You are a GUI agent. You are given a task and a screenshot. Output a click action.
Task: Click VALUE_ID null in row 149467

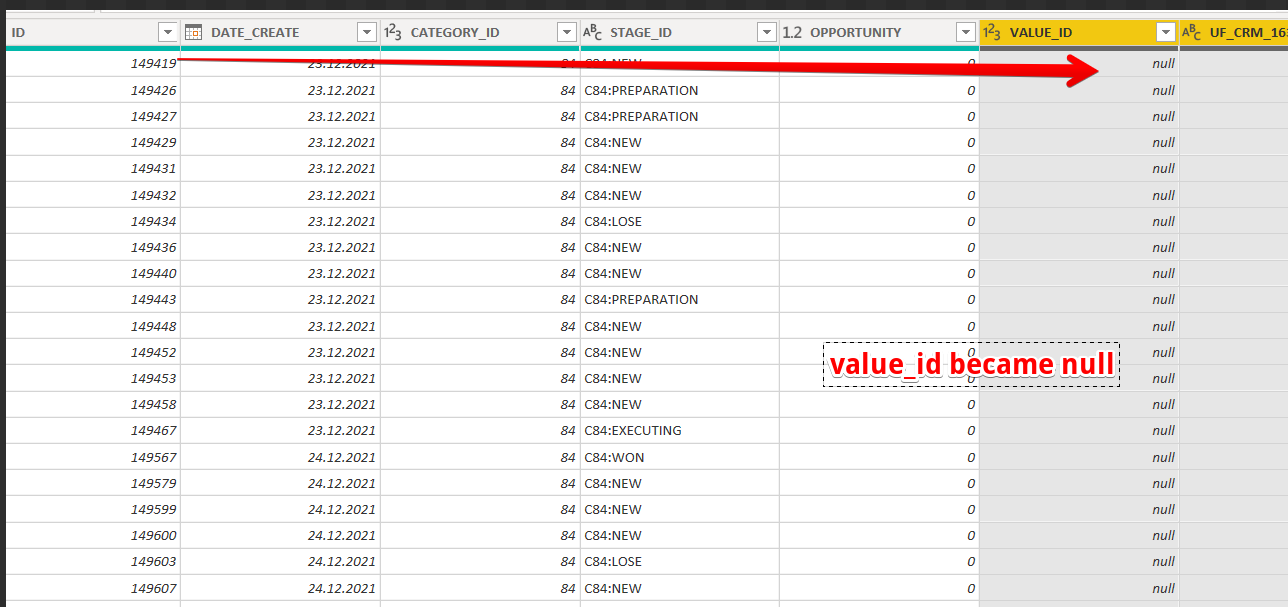[x=1163, y=430]
